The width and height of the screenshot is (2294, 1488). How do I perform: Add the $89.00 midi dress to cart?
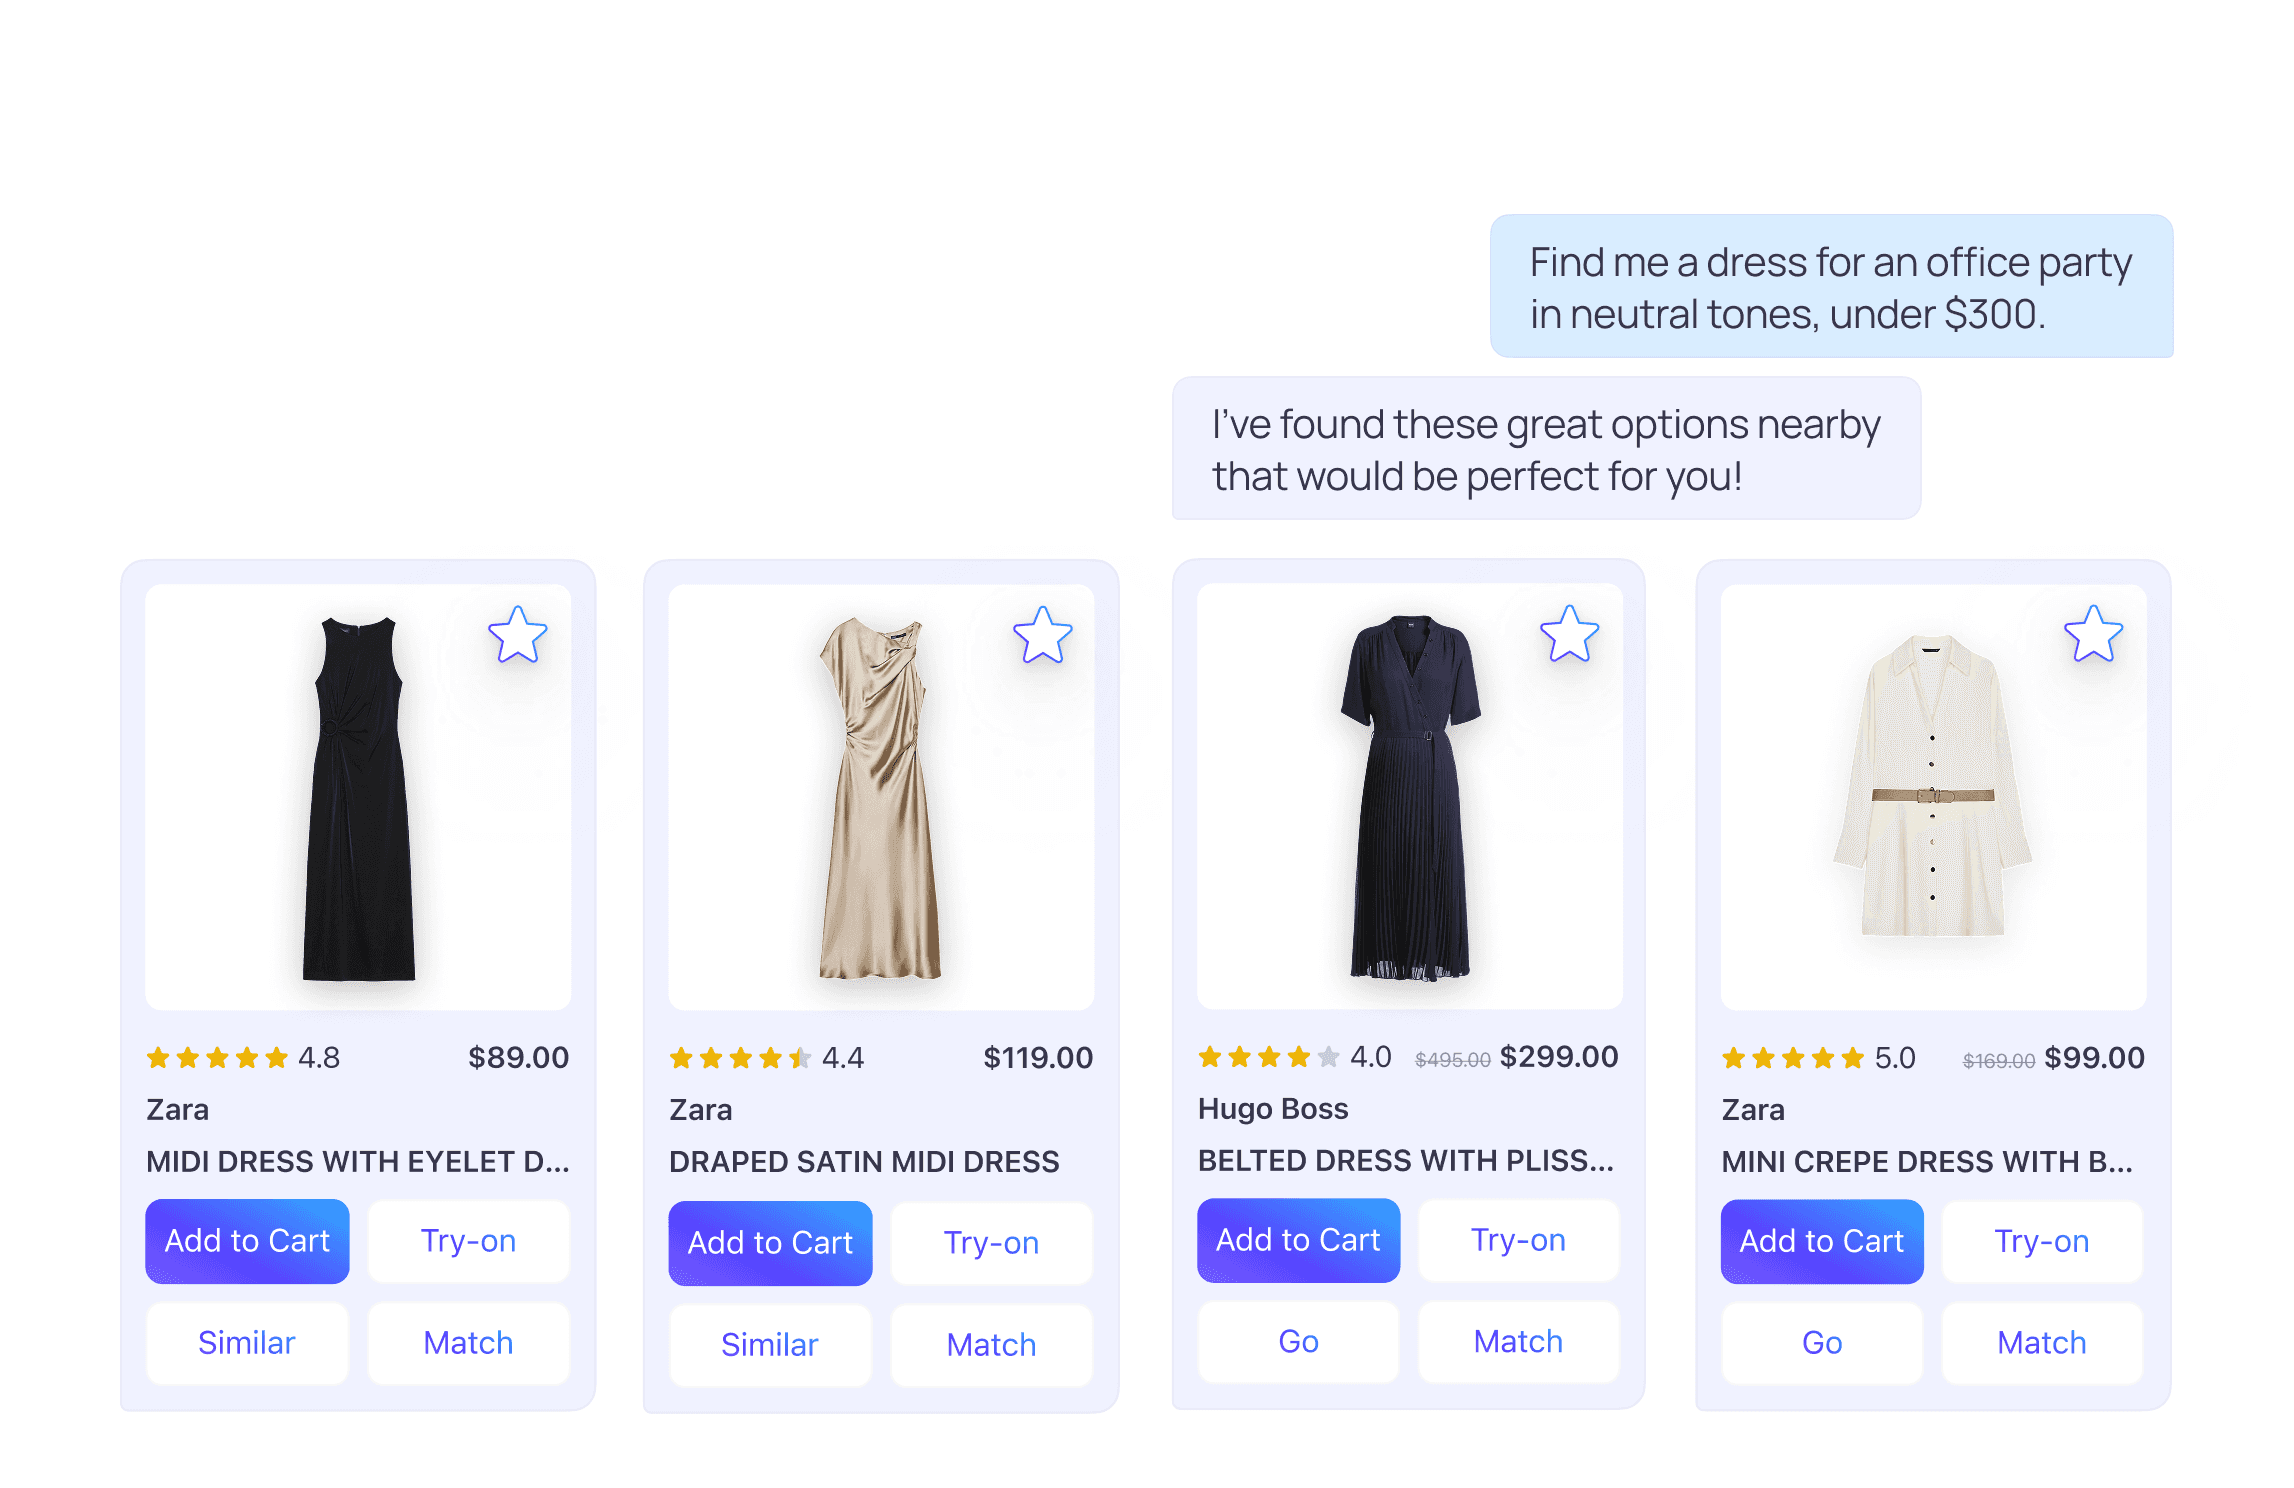click(x=247, y=1240)
